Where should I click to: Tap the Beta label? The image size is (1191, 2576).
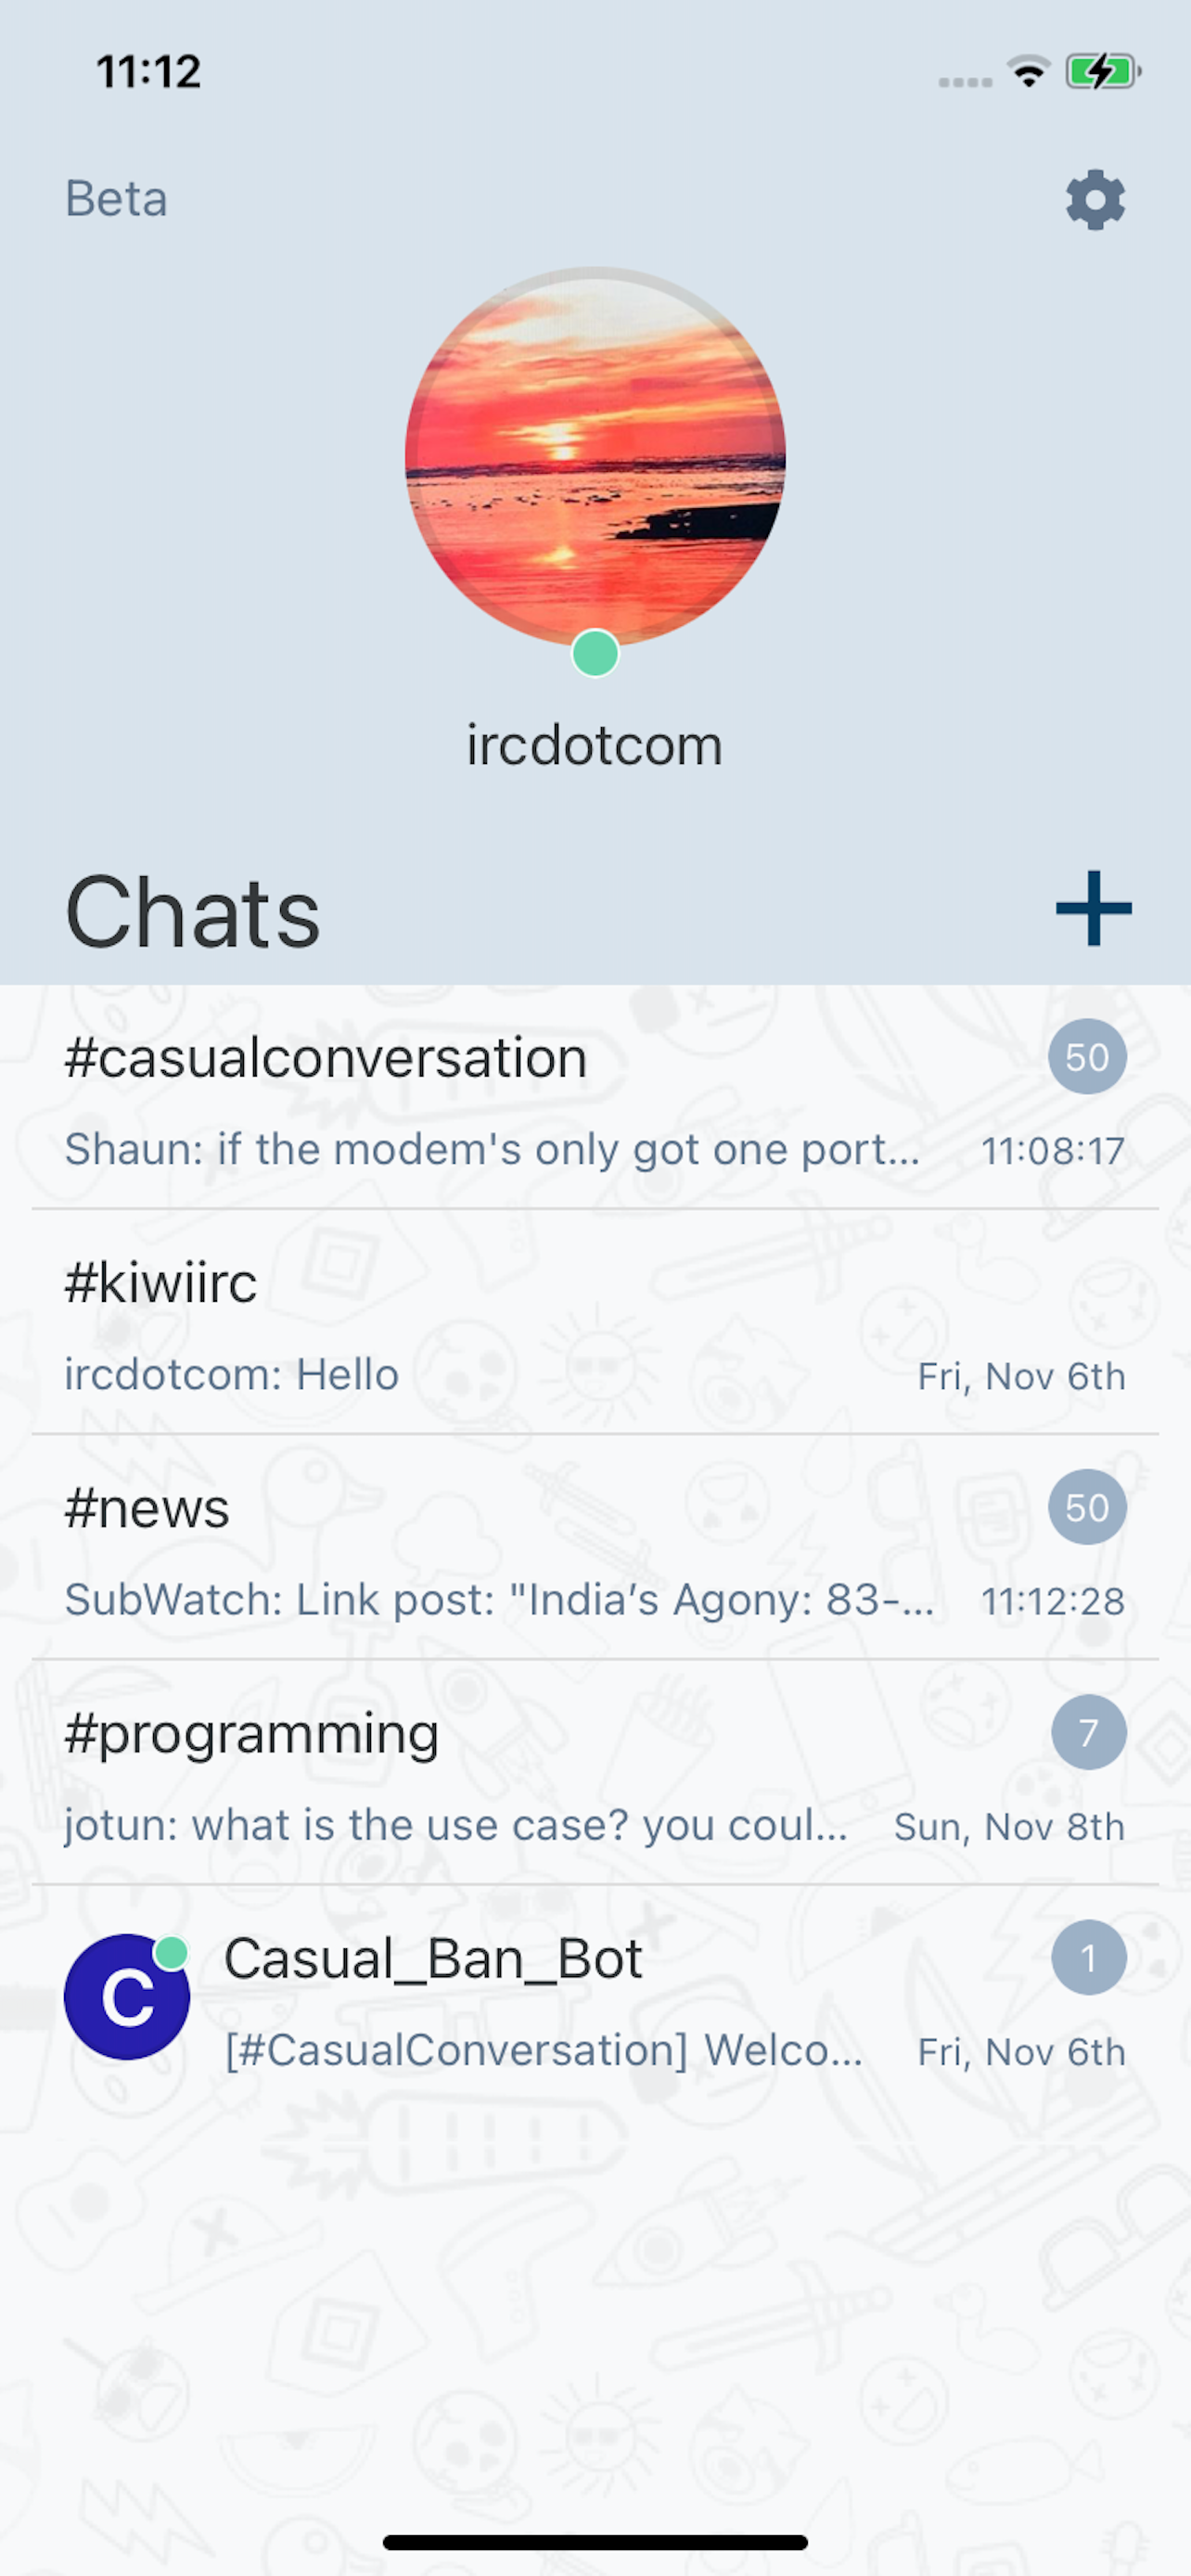point(116,199)
